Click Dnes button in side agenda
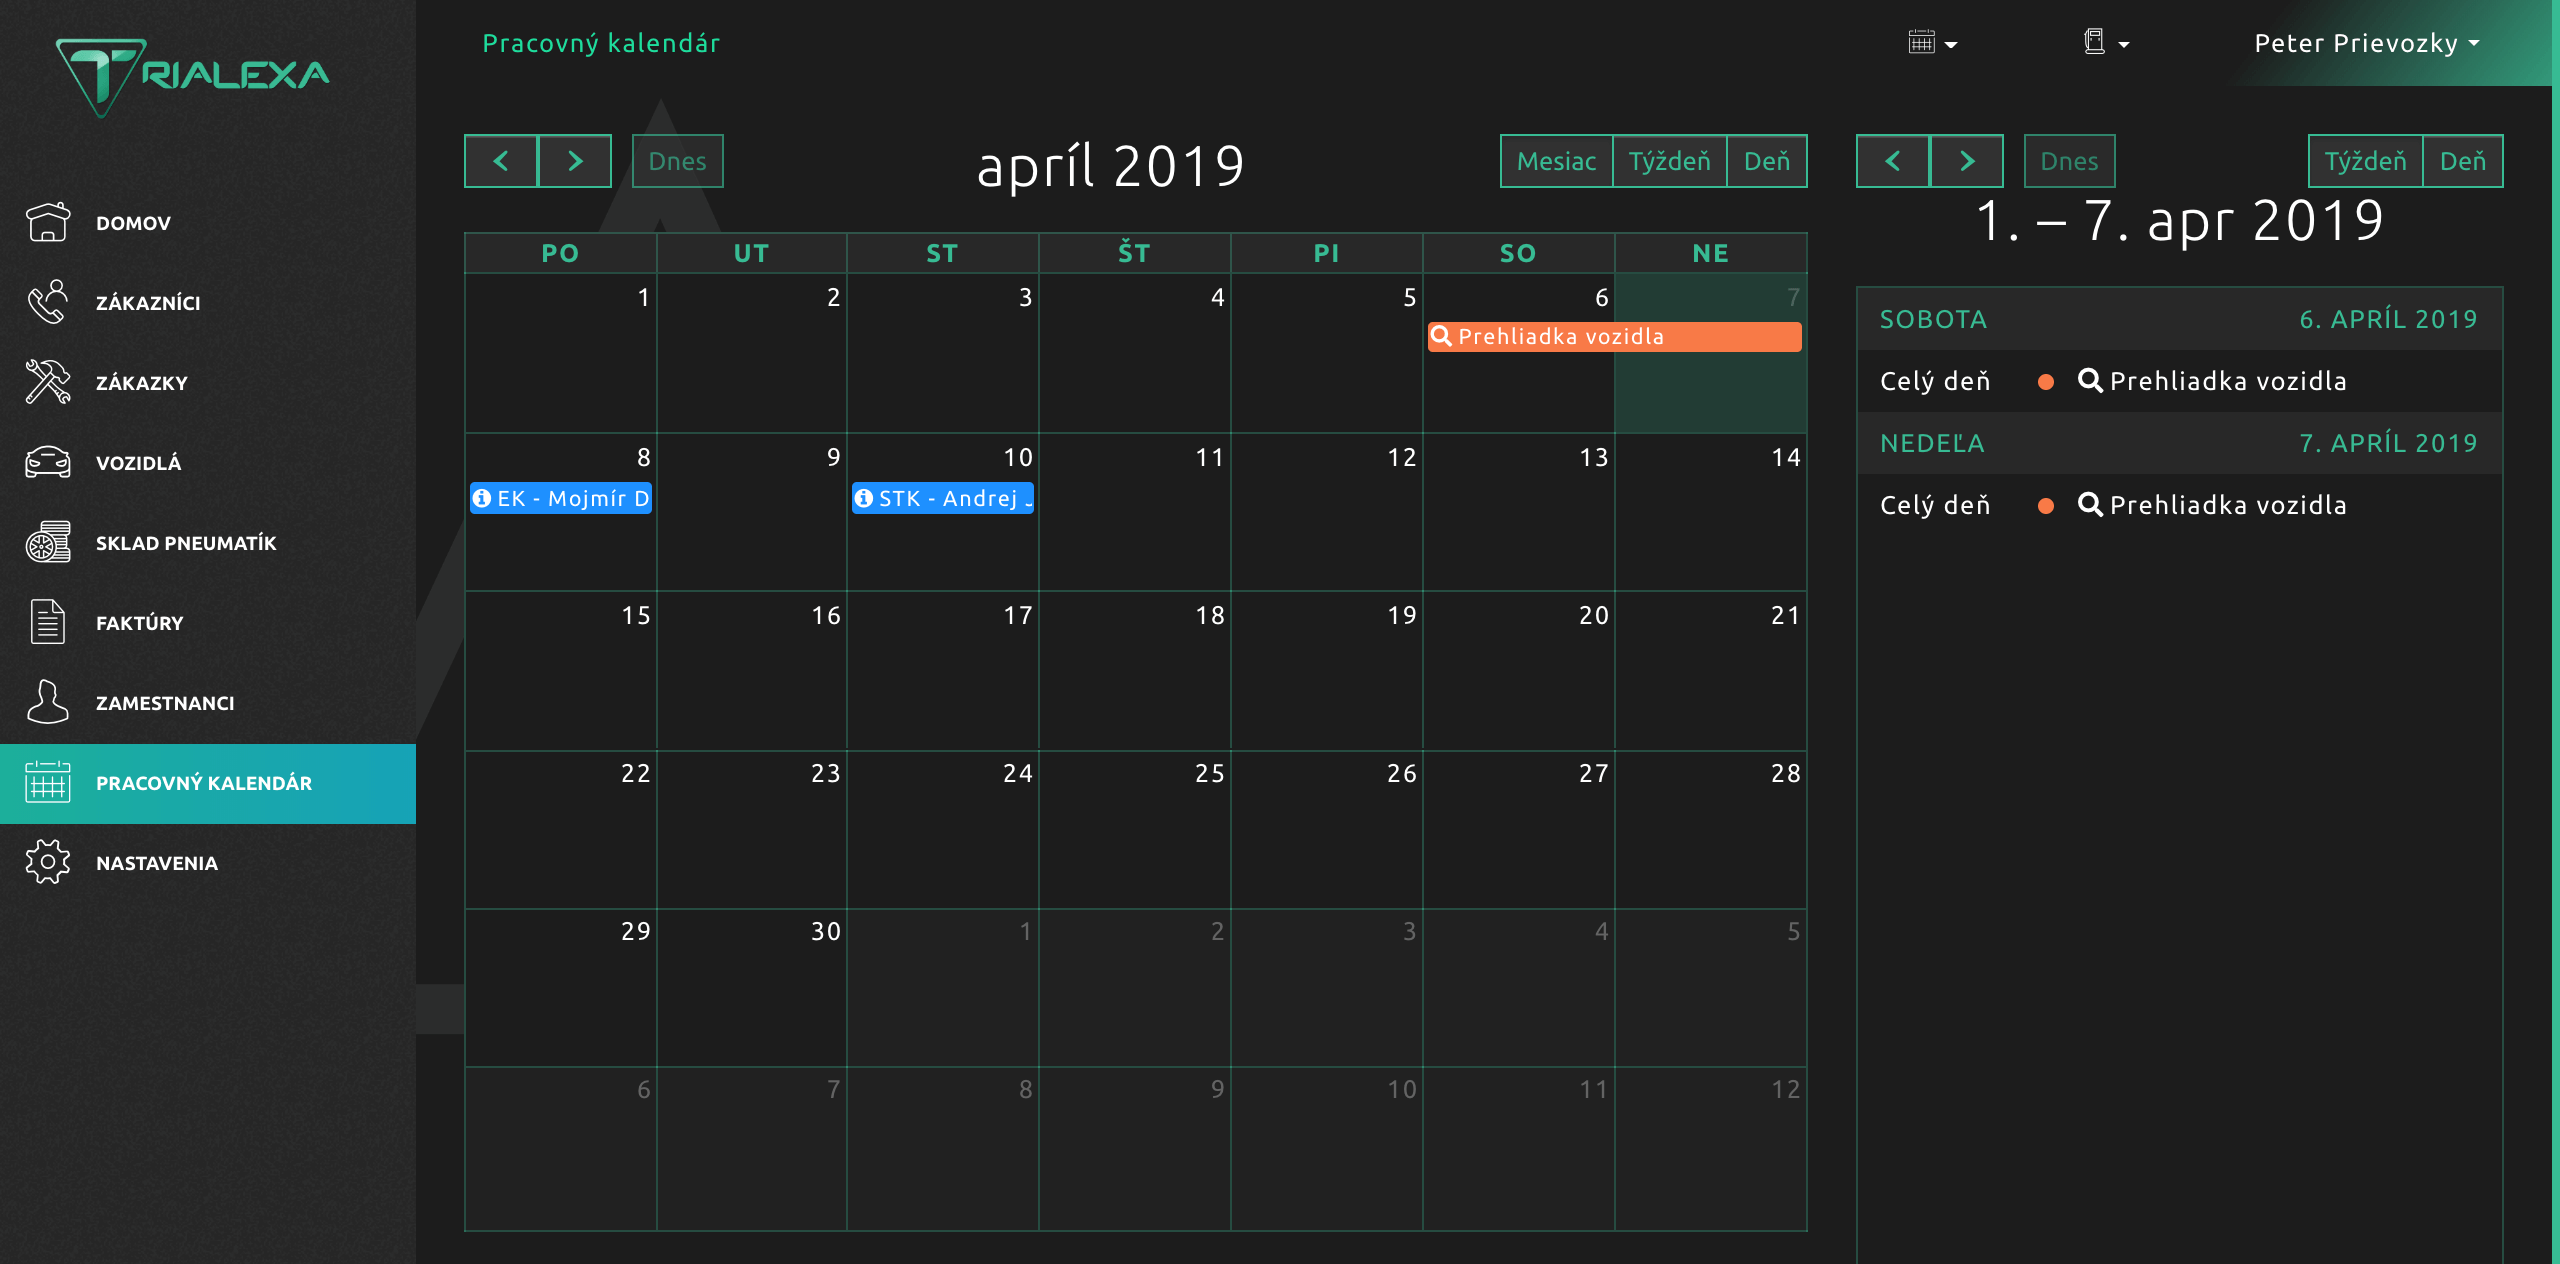The height and width of the screenshot is (1264, 2560). pyautogui.click(x=2069, y=161)
